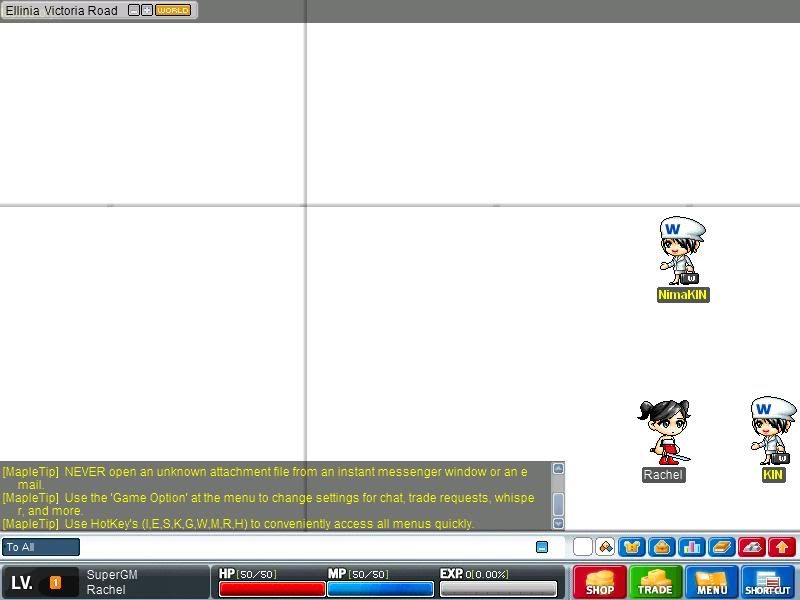Open the TRADE button
800x600 pixels.
[656, 582]
